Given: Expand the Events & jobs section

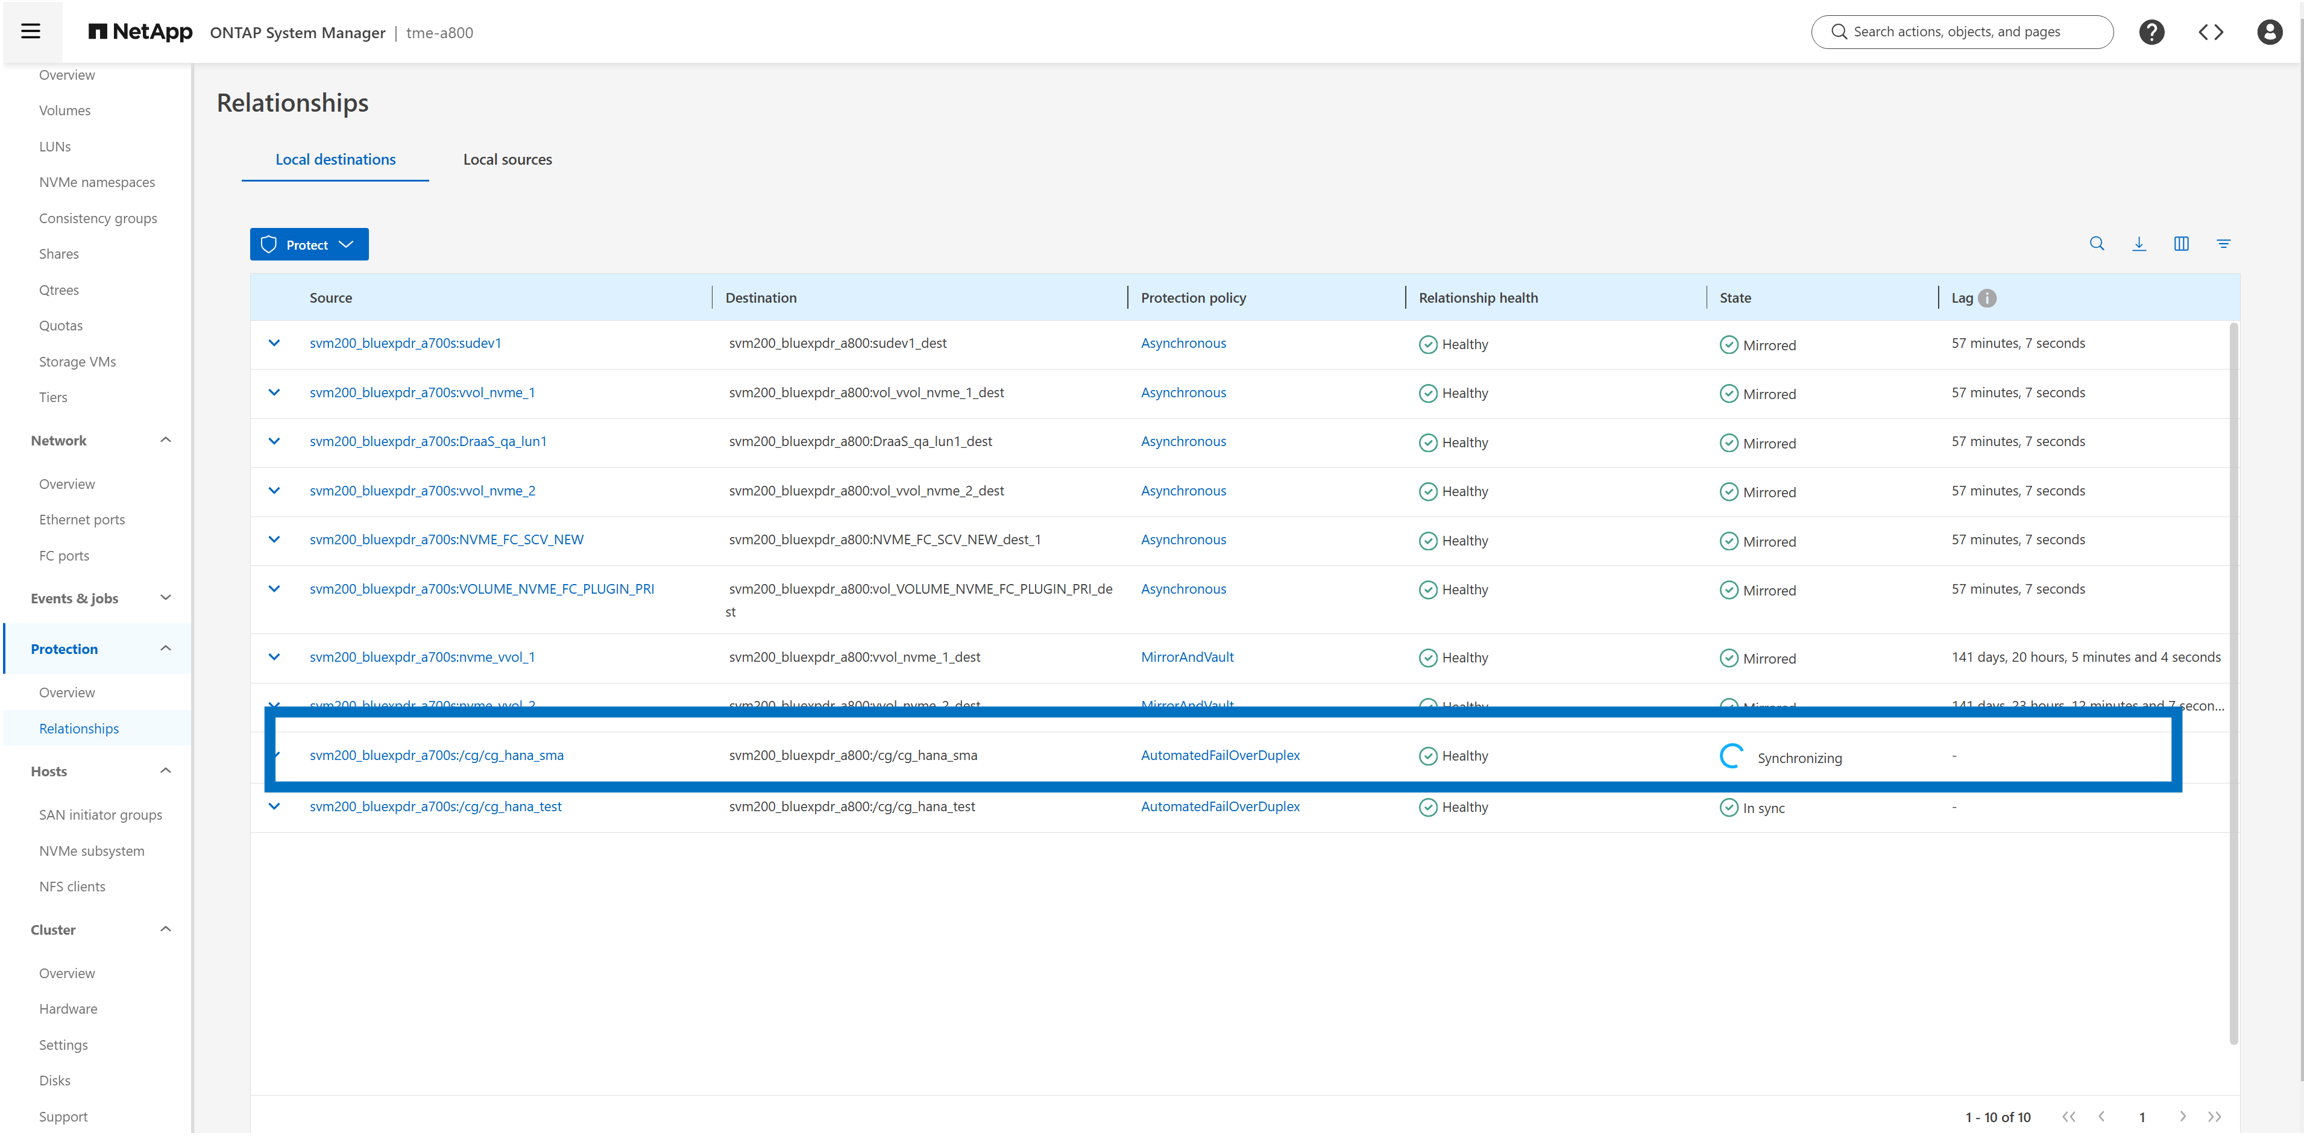Looking at the screenshot, I should click(165, 598).
